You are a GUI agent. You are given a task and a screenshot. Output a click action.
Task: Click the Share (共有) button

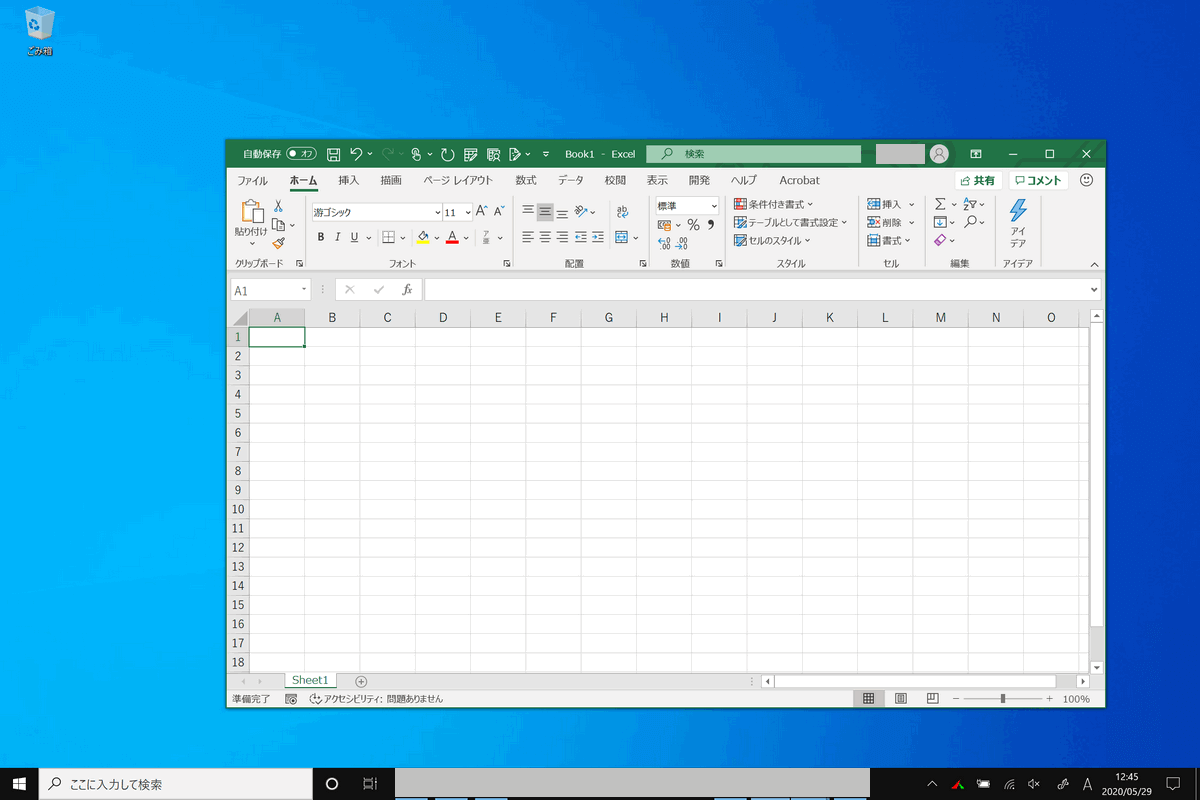(x=978, y=181)
